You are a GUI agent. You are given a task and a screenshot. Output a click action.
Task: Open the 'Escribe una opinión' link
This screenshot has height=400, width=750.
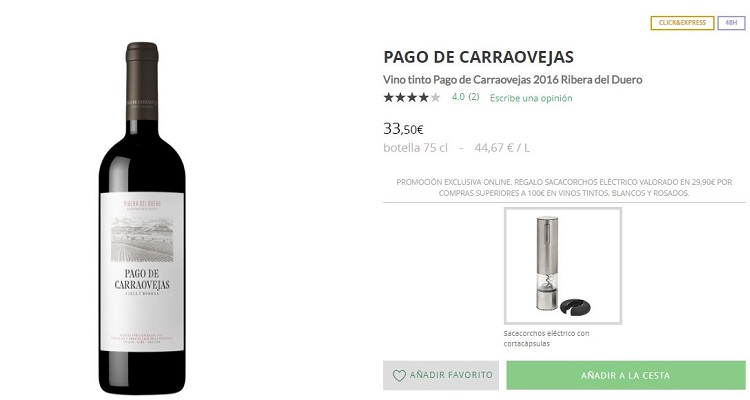pyautogui.click(x=531, y=98)
